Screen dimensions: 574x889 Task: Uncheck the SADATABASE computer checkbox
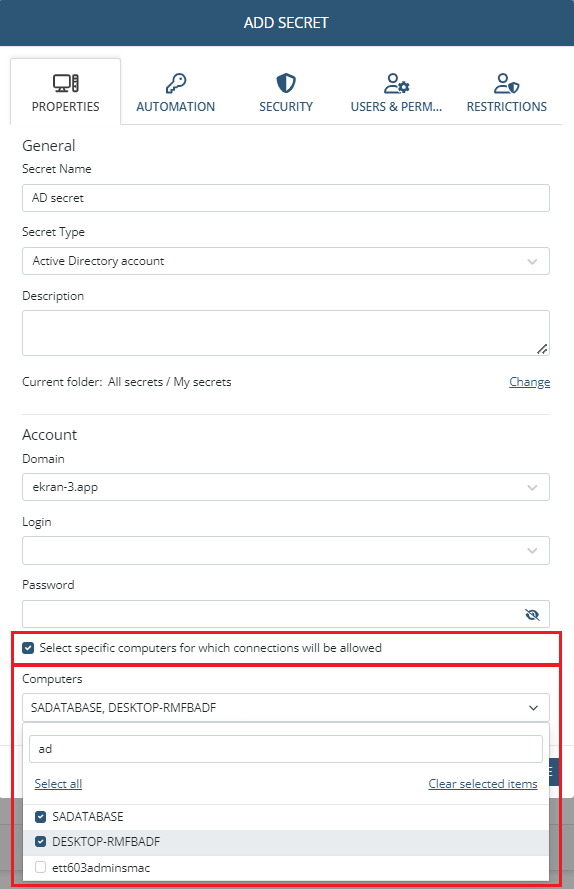(x=40, y=816)
